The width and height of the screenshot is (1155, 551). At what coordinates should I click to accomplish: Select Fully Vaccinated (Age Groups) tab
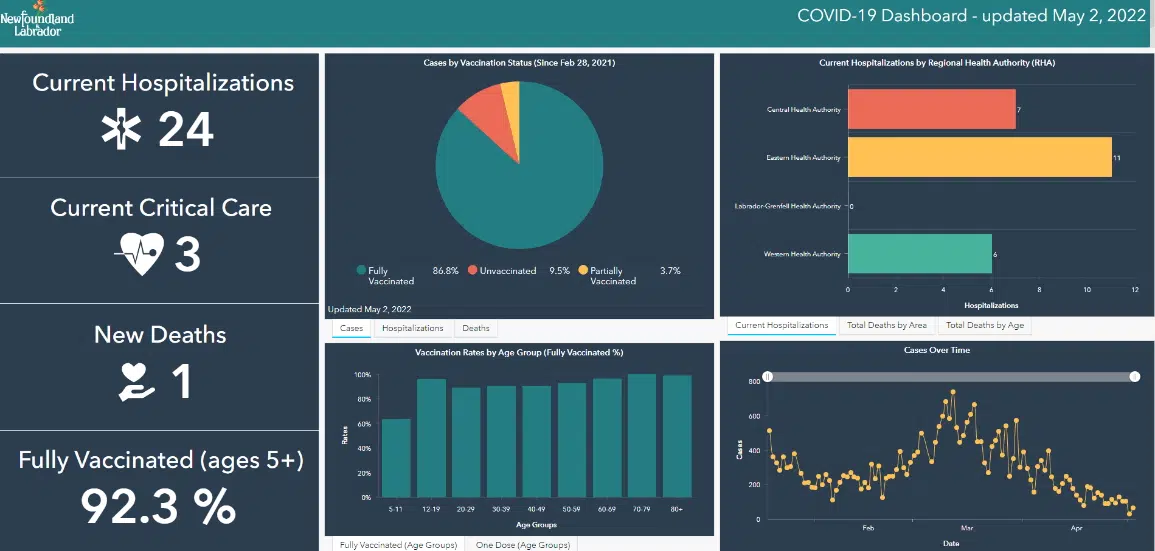[398, 545]
